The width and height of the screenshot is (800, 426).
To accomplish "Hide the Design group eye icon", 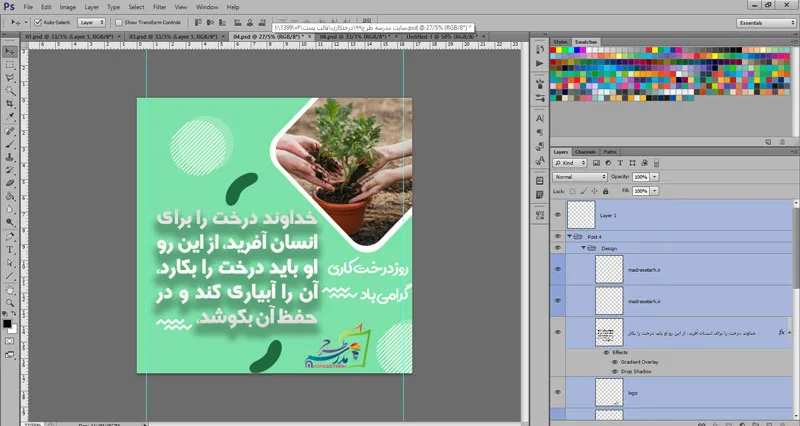I will [x=558, y=248].
